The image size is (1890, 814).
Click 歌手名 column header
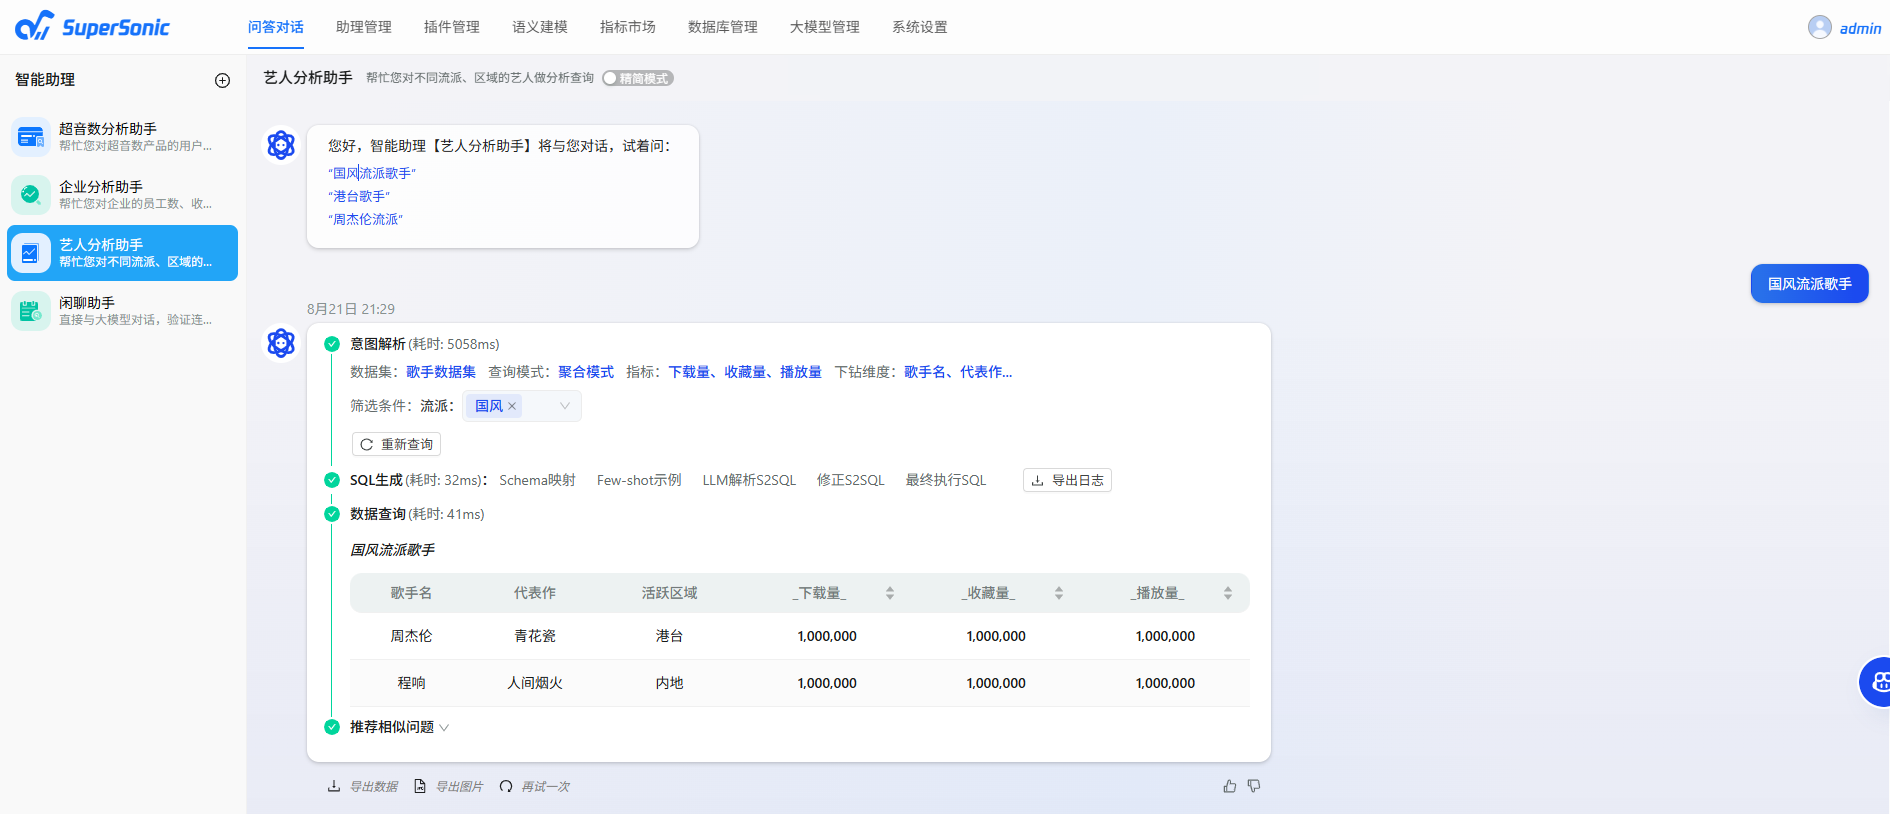(x=411, y=593)
